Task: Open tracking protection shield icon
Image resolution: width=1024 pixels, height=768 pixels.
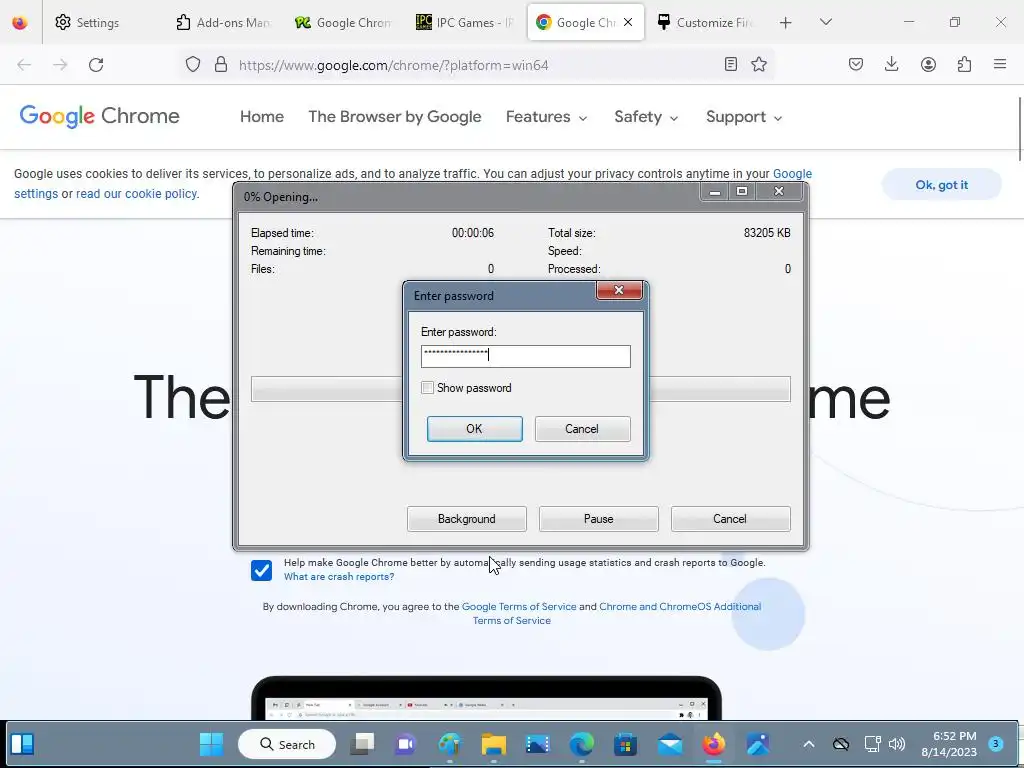Action: tap(193, 65)
